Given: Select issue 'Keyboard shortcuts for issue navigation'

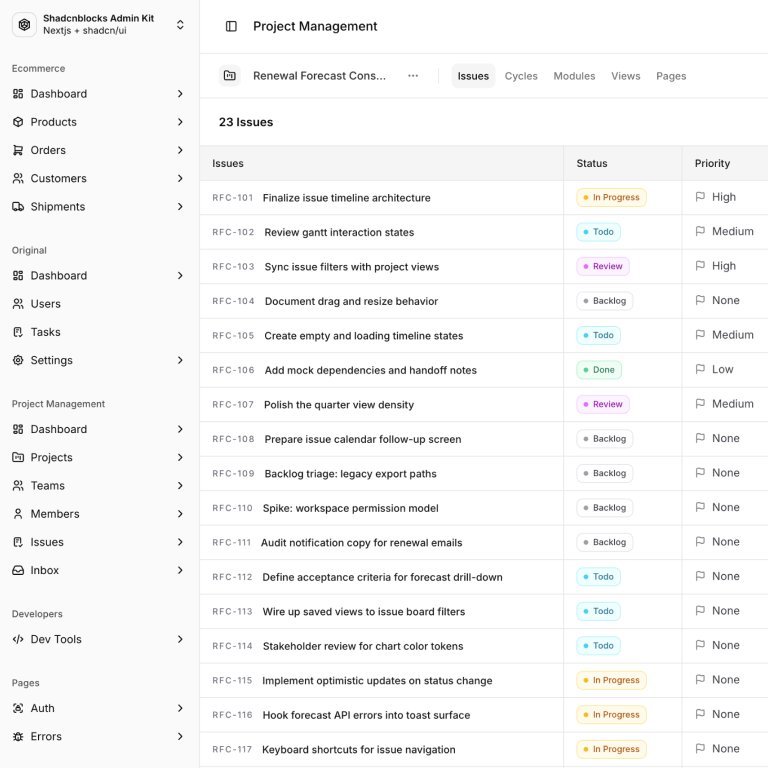Looking at the screenshot, I should click(359, 749).
